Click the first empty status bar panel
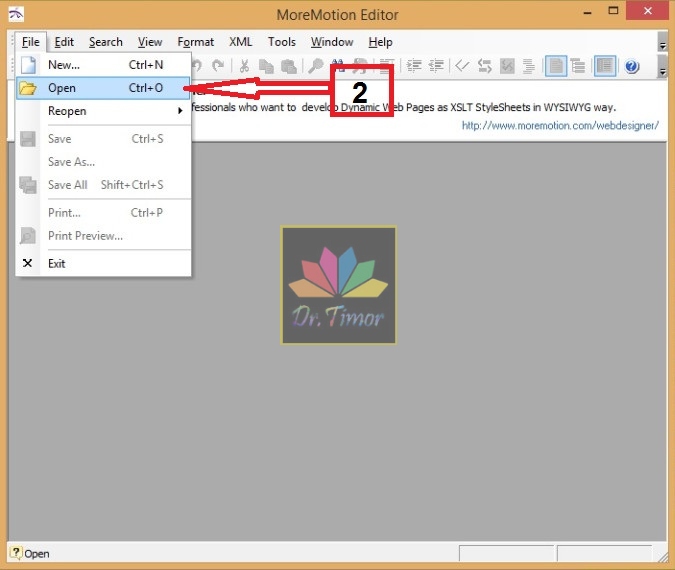Screen dimensions: 675x570 pyautogui.click(x=506, y=553)
